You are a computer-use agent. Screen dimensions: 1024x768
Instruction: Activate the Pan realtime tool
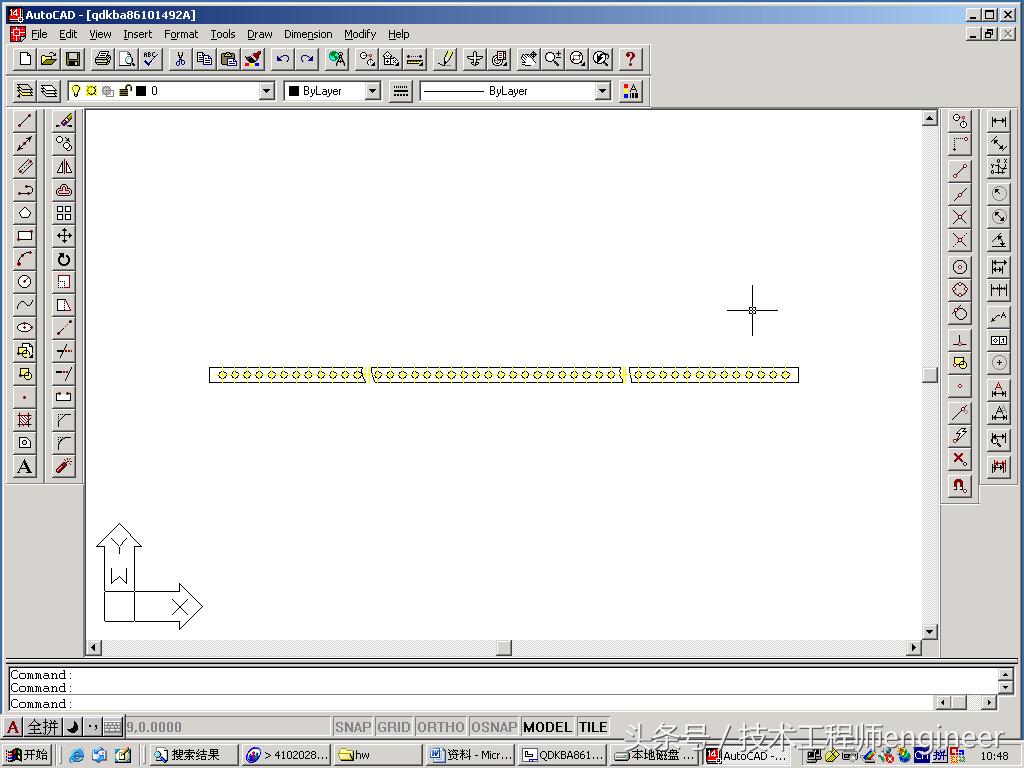528,59
